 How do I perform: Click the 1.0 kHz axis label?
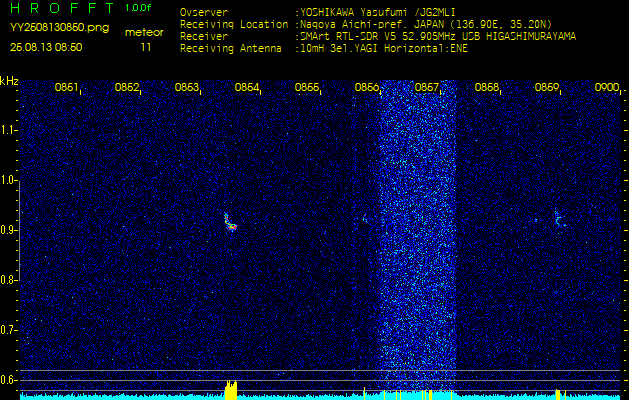pyautogui.click(x=8, y=180)
